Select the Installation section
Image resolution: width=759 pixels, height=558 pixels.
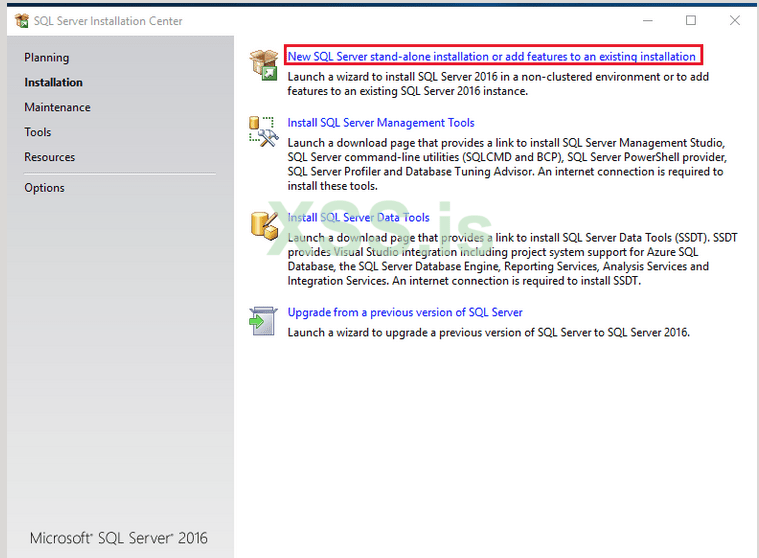[x=53, y=82]
